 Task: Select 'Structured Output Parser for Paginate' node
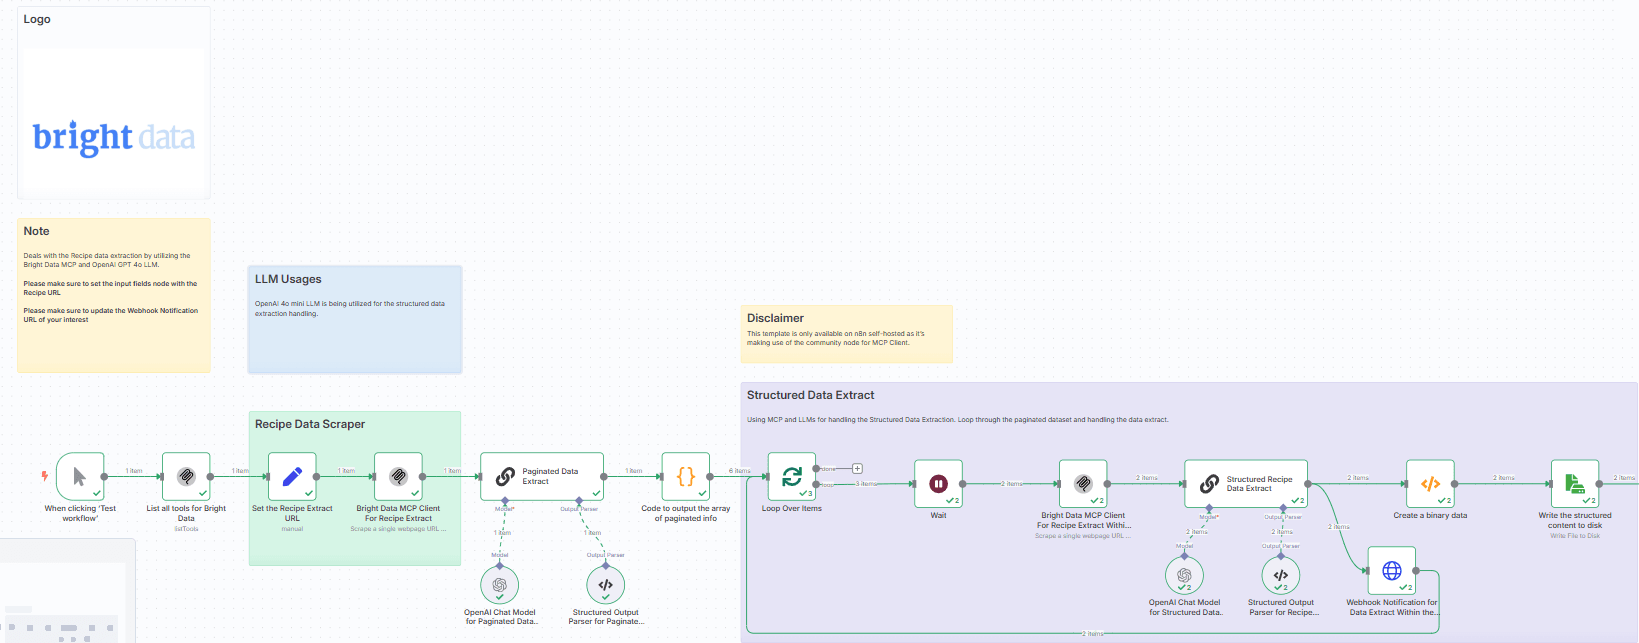tap(605, 585)
